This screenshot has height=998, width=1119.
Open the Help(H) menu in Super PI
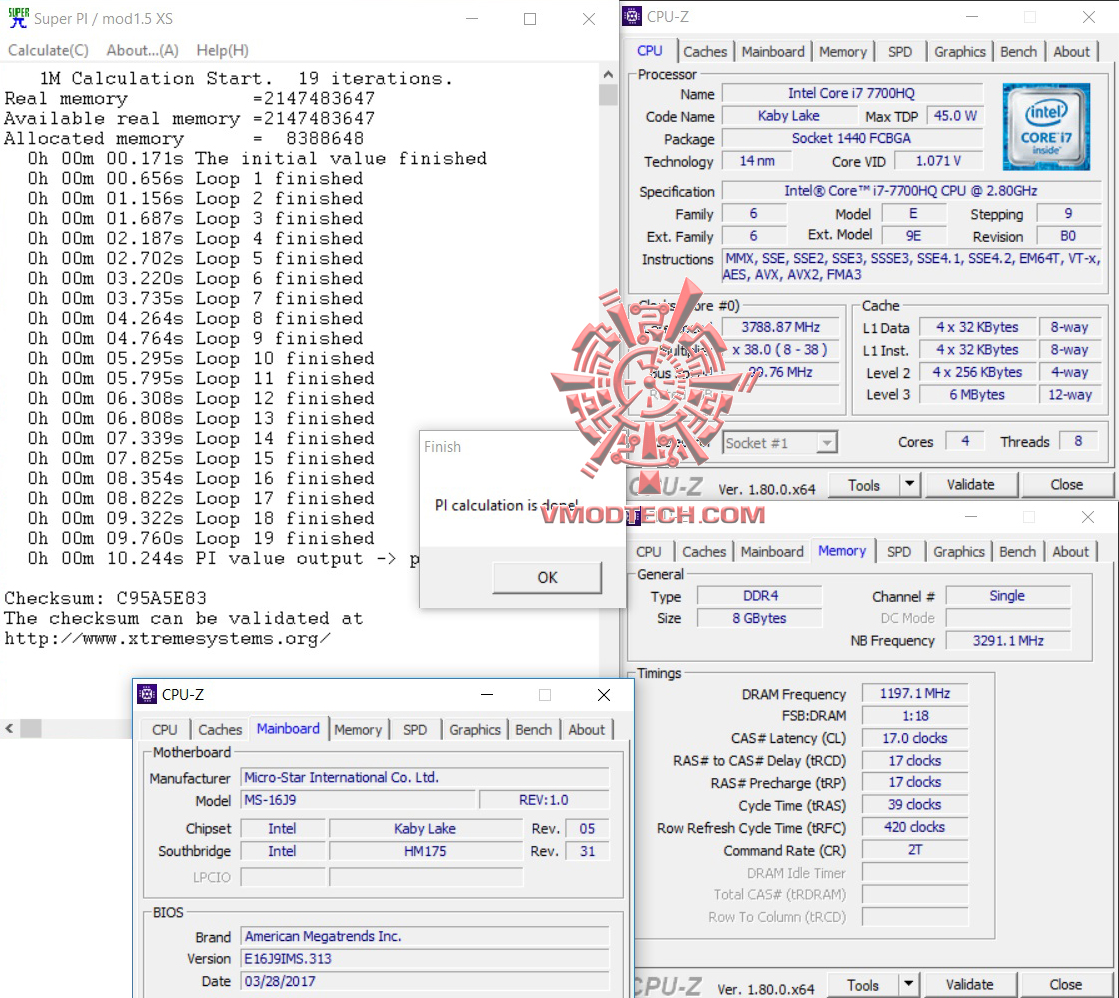[223, 50]
